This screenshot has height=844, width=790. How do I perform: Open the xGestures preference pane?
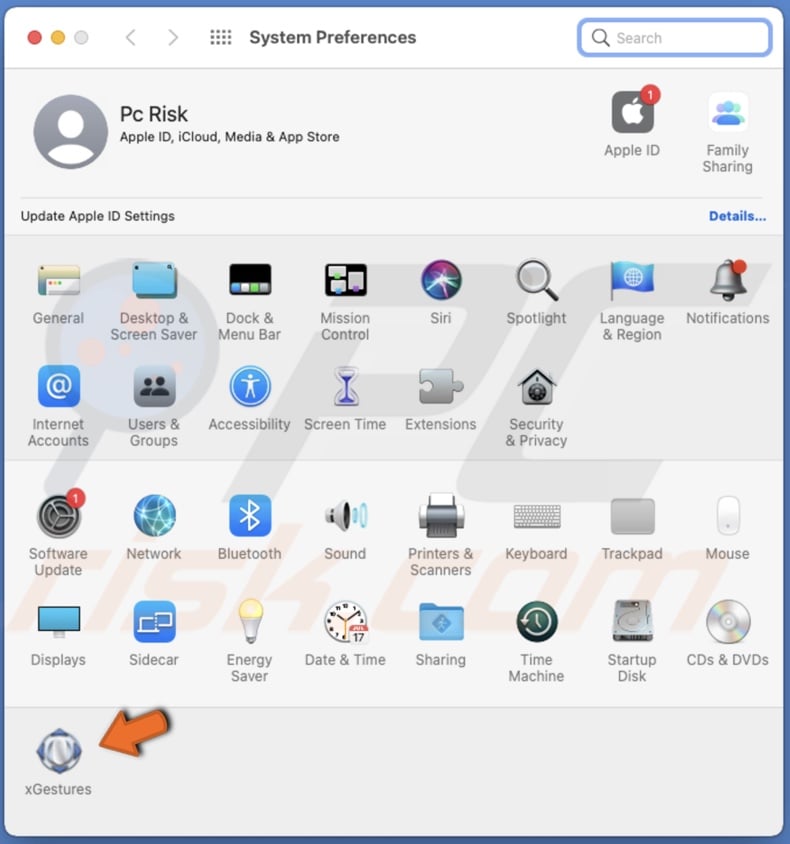click(x=57, y=752)
